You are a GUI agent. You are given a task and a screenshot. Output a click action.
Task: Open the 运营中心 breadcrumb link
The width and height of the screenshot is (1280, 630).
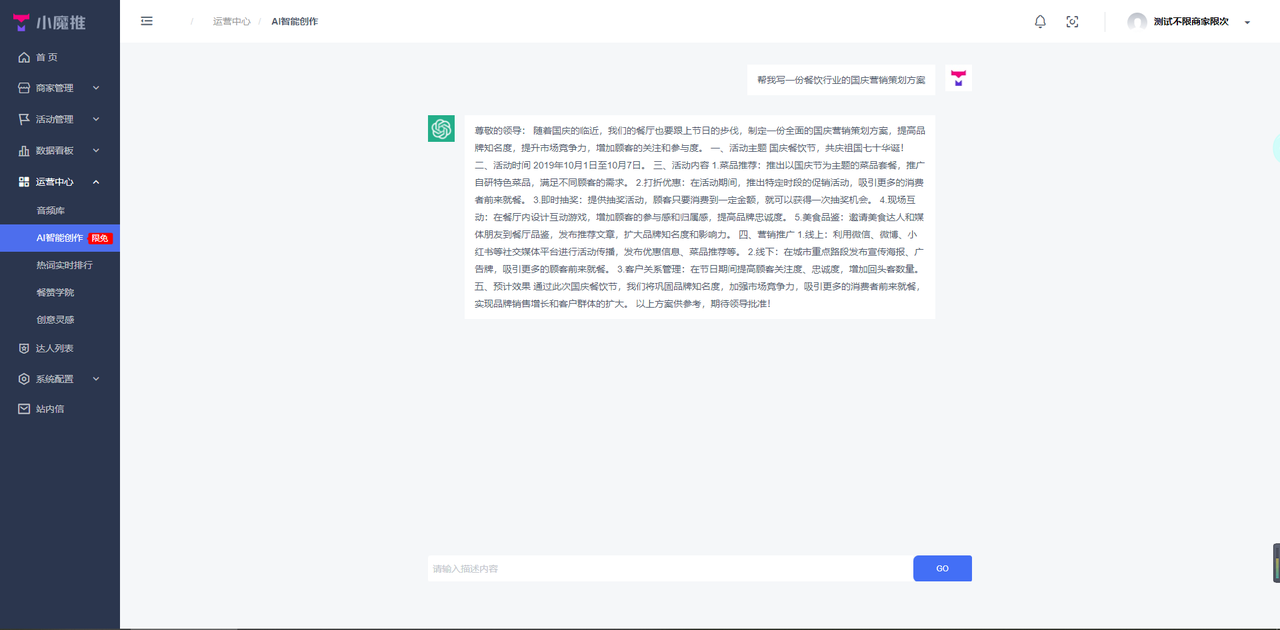point(232,20)
